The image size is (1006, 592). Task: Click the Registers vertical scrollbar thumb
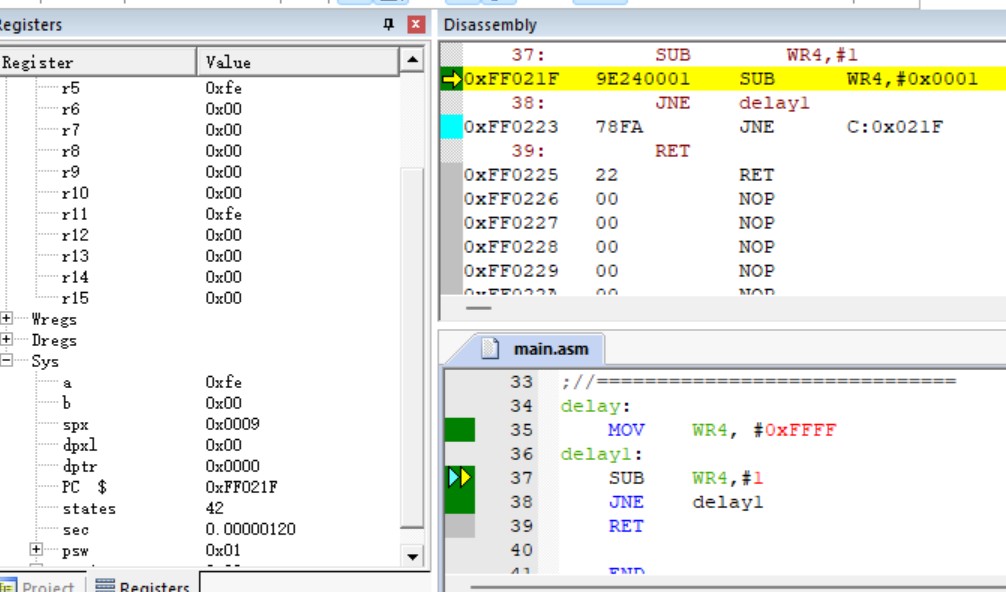(412, 348)
